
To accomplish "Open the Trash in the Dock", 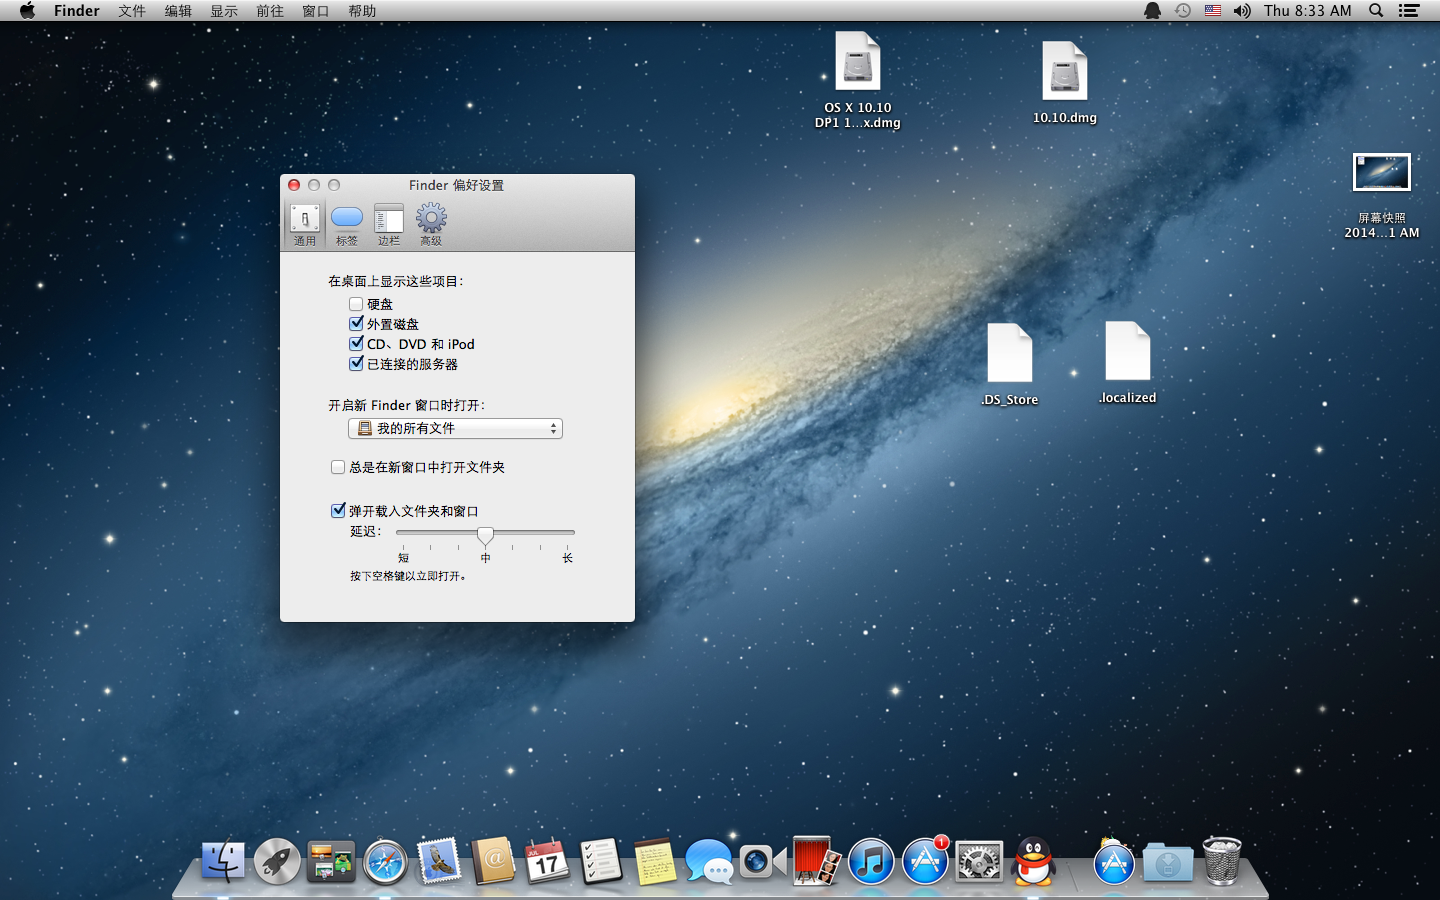I will point(1221,861).
